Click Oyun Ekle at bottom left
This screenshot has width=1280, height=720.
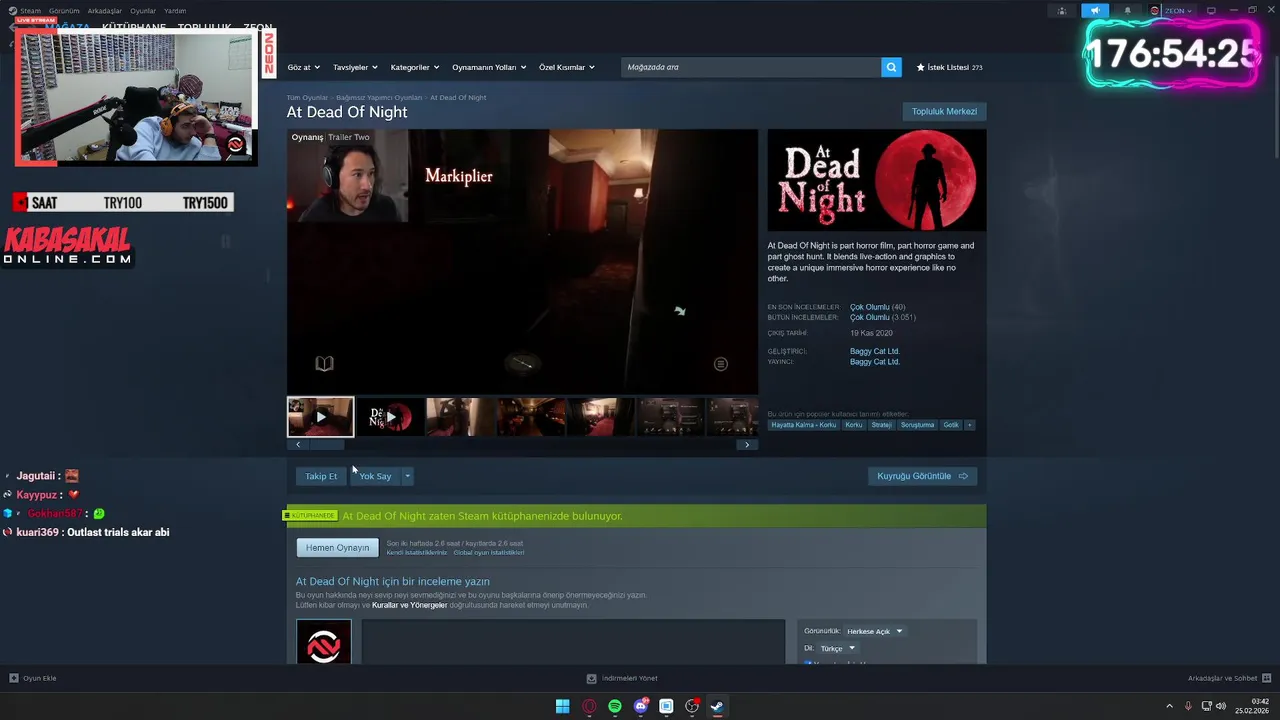pyautogui.click(x=32, y=678)
